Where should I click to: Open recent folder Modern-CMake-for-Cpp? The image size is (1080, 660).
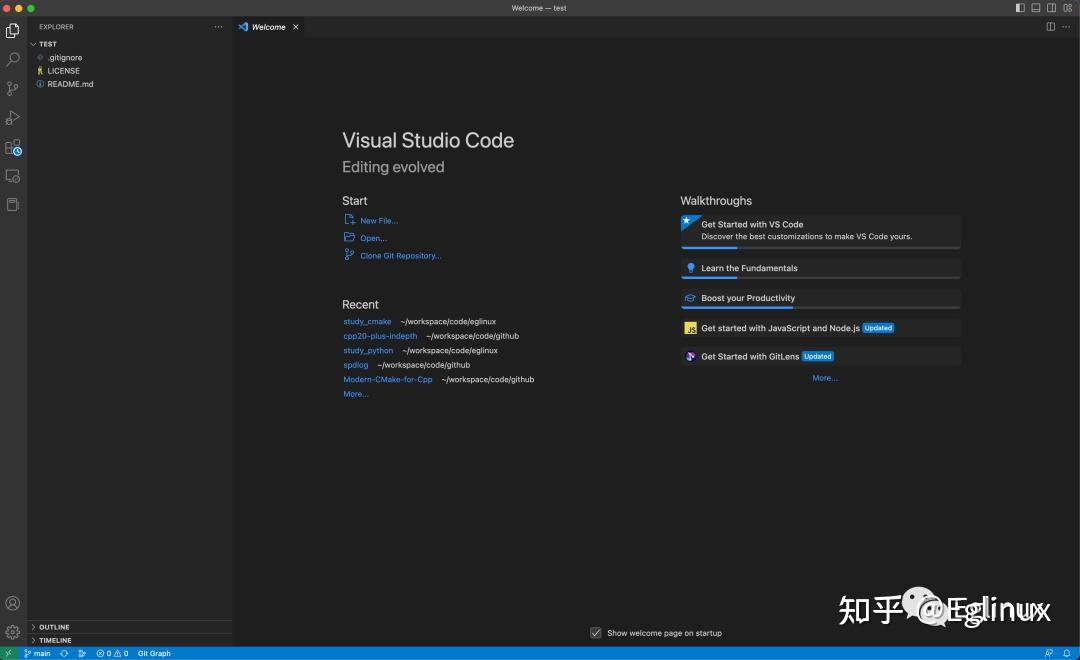tap(388, 380)
